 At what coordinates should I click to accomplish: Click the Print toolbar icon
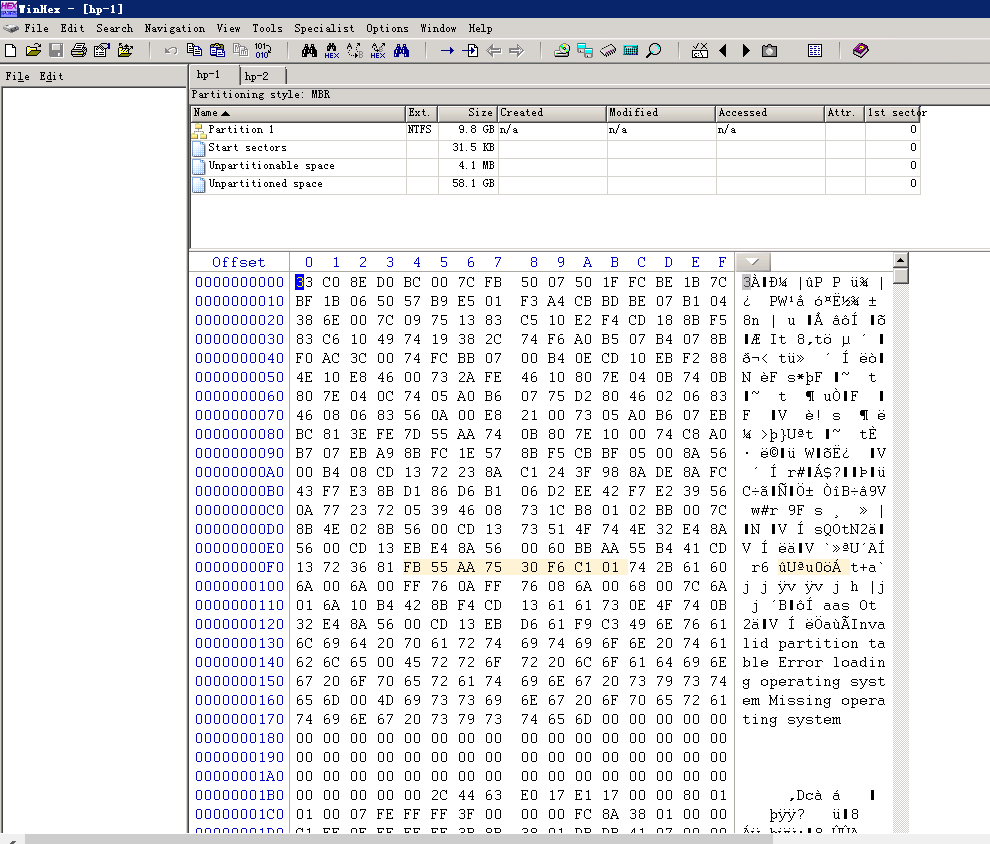tap(79, 51)
